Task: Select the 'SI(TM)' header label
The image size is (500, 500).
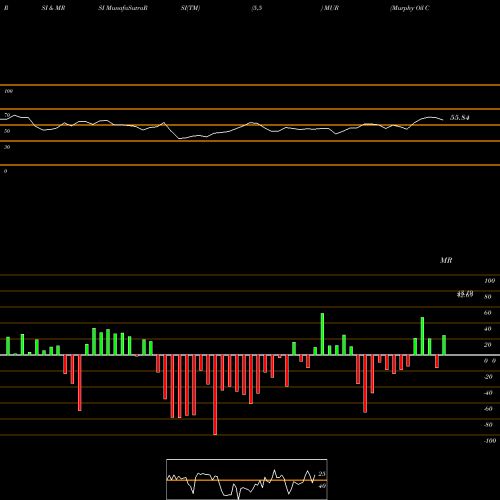Action: (x=190, y=8)
